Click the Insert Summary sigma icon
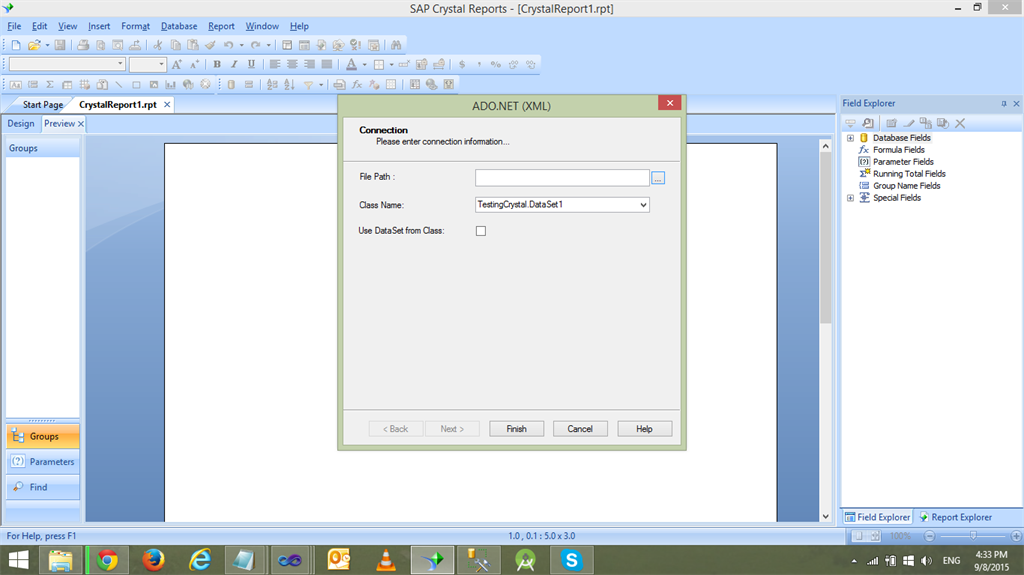 [50, 84]
